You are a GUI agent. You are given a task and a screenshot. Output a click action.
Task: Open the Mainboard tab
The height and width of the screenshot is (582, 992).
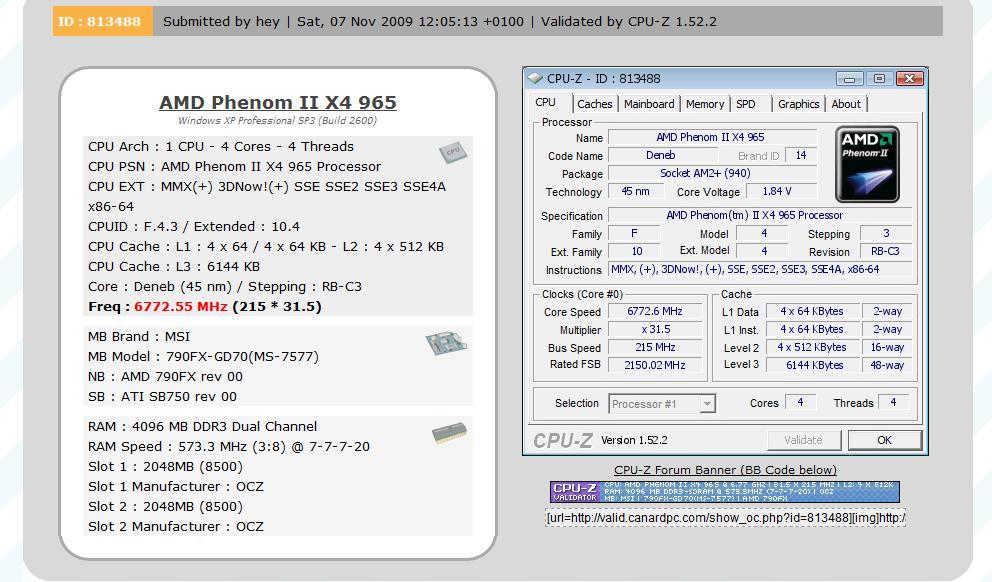pos(649,104)
